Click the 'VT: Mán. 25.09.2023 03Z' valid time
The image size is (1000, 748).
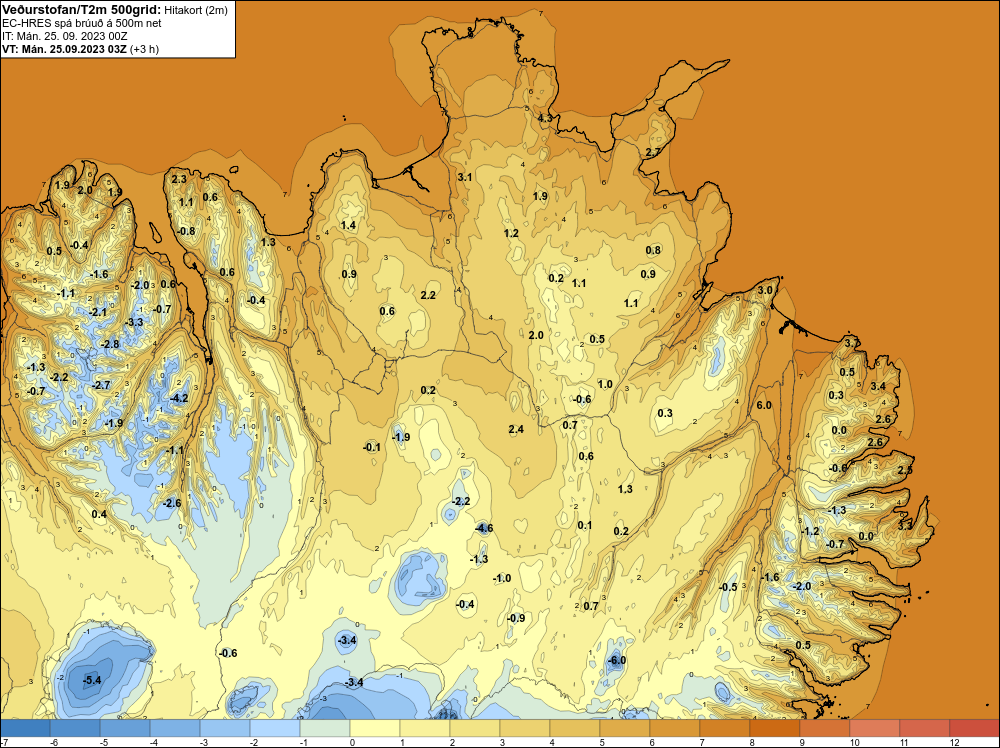click(64, 49)
